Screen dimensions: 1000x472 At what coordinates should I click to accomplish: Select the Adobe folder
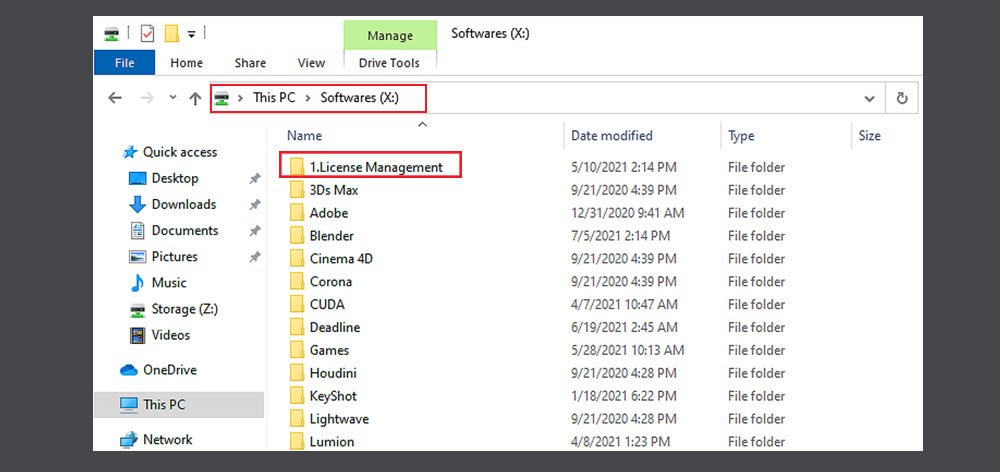pyautogui.click(x=329, y=213)
